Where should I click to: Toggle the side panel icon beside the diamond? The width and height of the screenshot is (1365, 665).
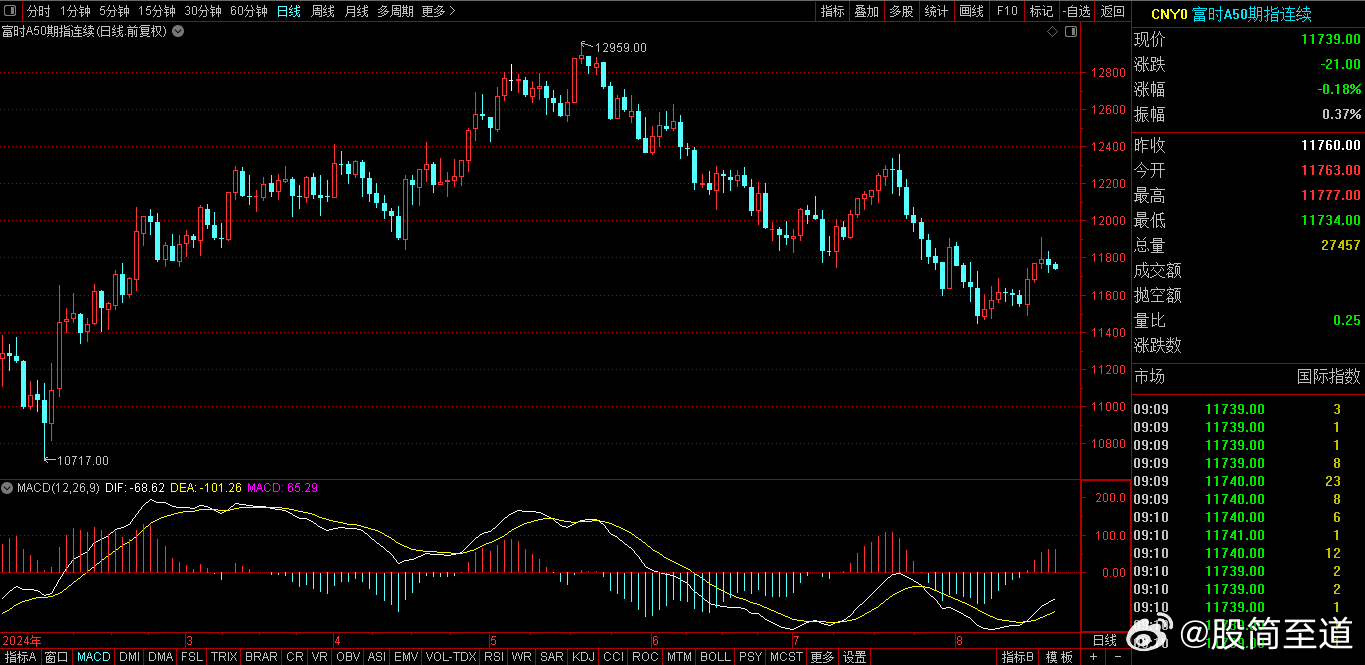(x=1070, y=32)
